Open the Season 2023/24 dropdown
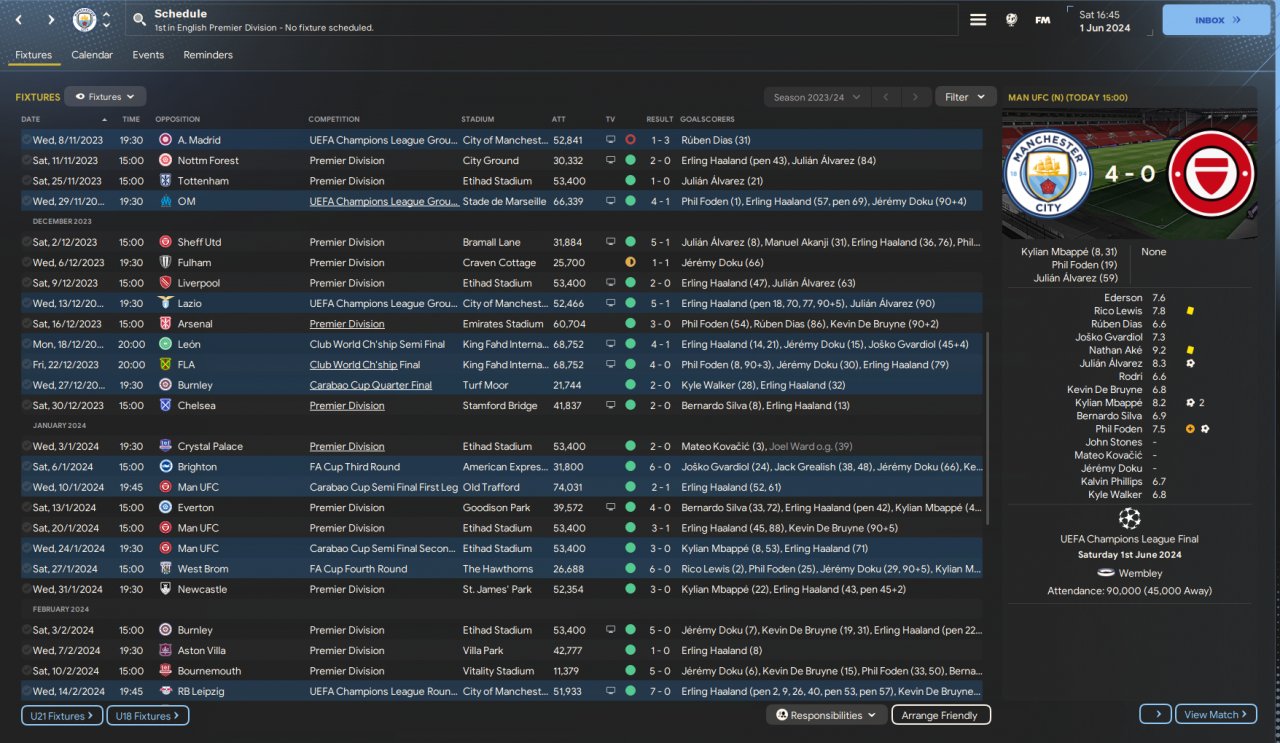Viewport: 1280px width, 743px height. coord(816,97)
